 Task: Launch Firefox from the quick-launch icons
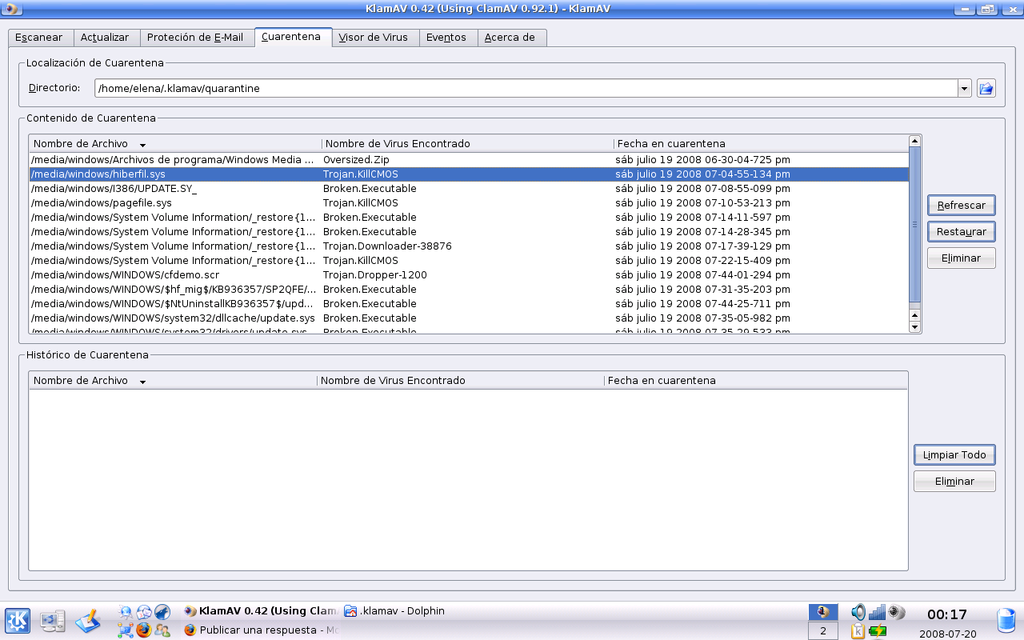click(144, 630)
